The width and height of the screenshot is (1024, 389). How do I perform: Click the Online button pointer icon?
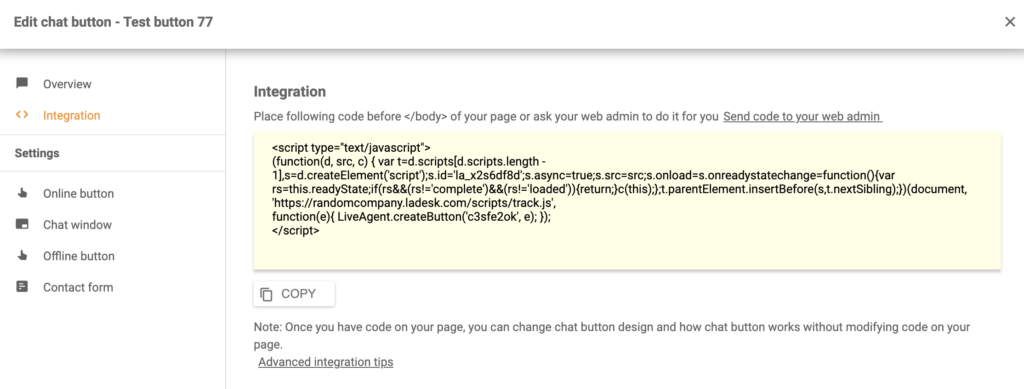pyautogui.click(x=22, y=193)
